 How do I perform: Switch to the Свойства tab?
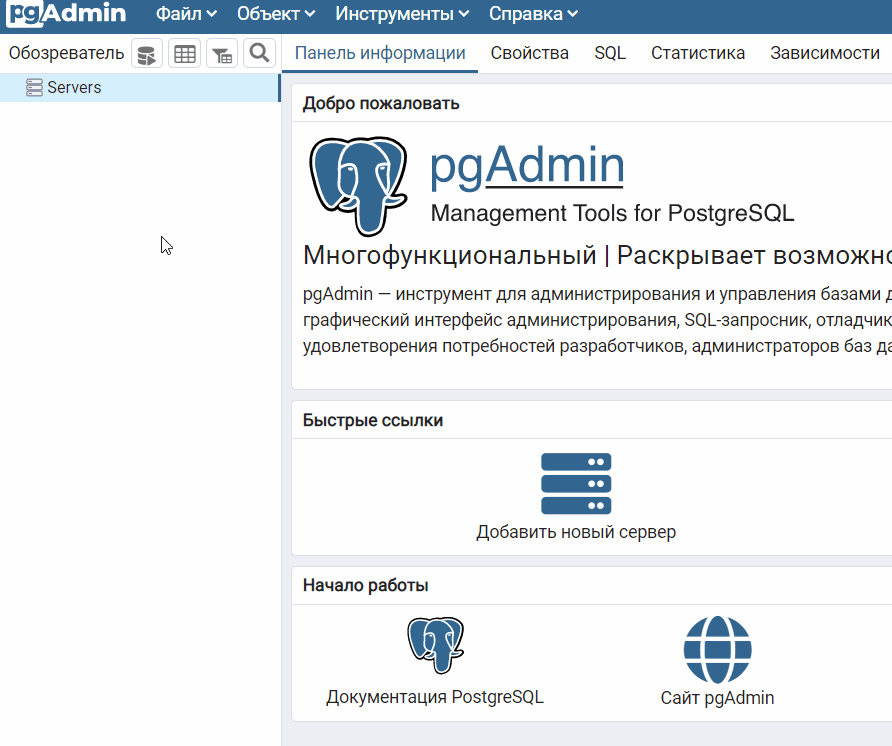click(x=530, y=53)
